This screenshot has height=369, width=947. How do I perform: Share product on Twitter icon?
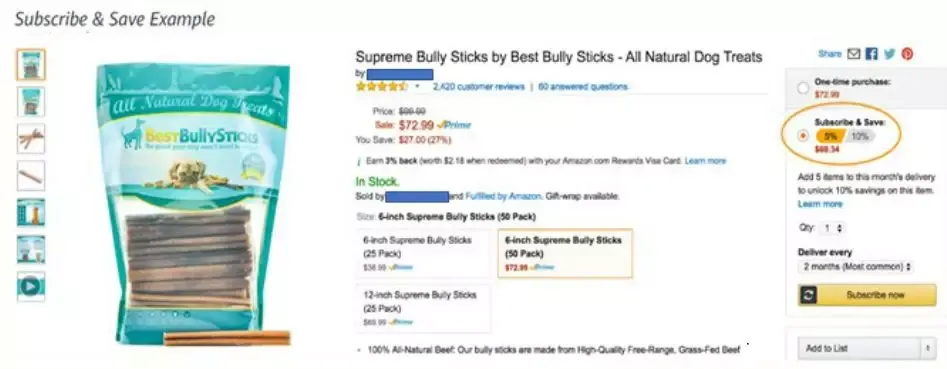(x=889, y=54)
